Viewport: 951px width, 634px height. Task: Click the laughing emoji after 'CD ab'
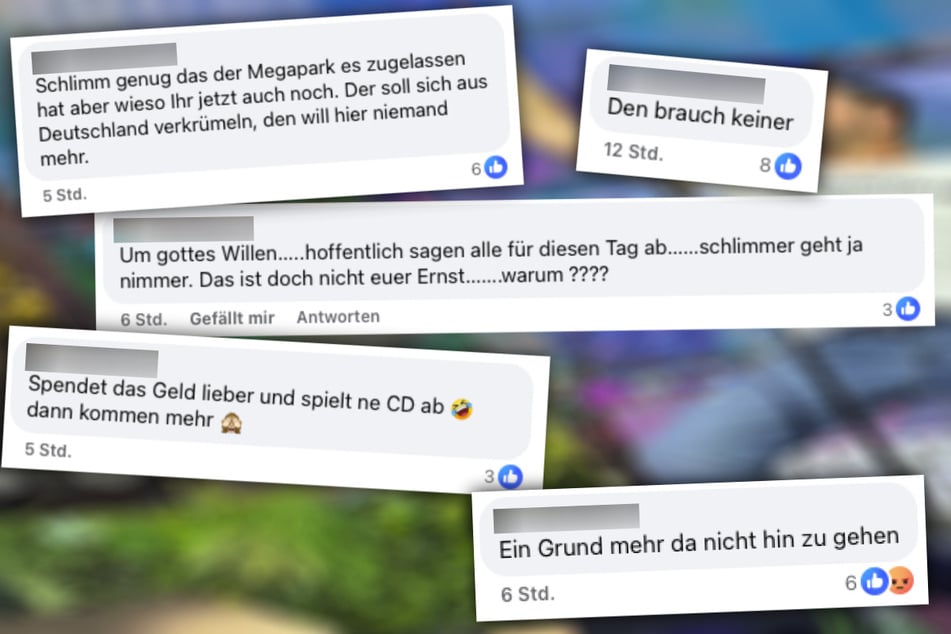[462, 409]
